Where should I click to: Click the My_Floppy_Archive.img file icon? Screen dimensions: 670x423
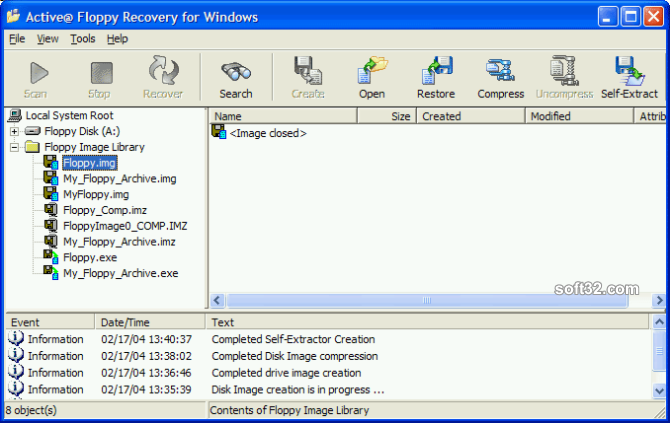(x=51, y=178)
